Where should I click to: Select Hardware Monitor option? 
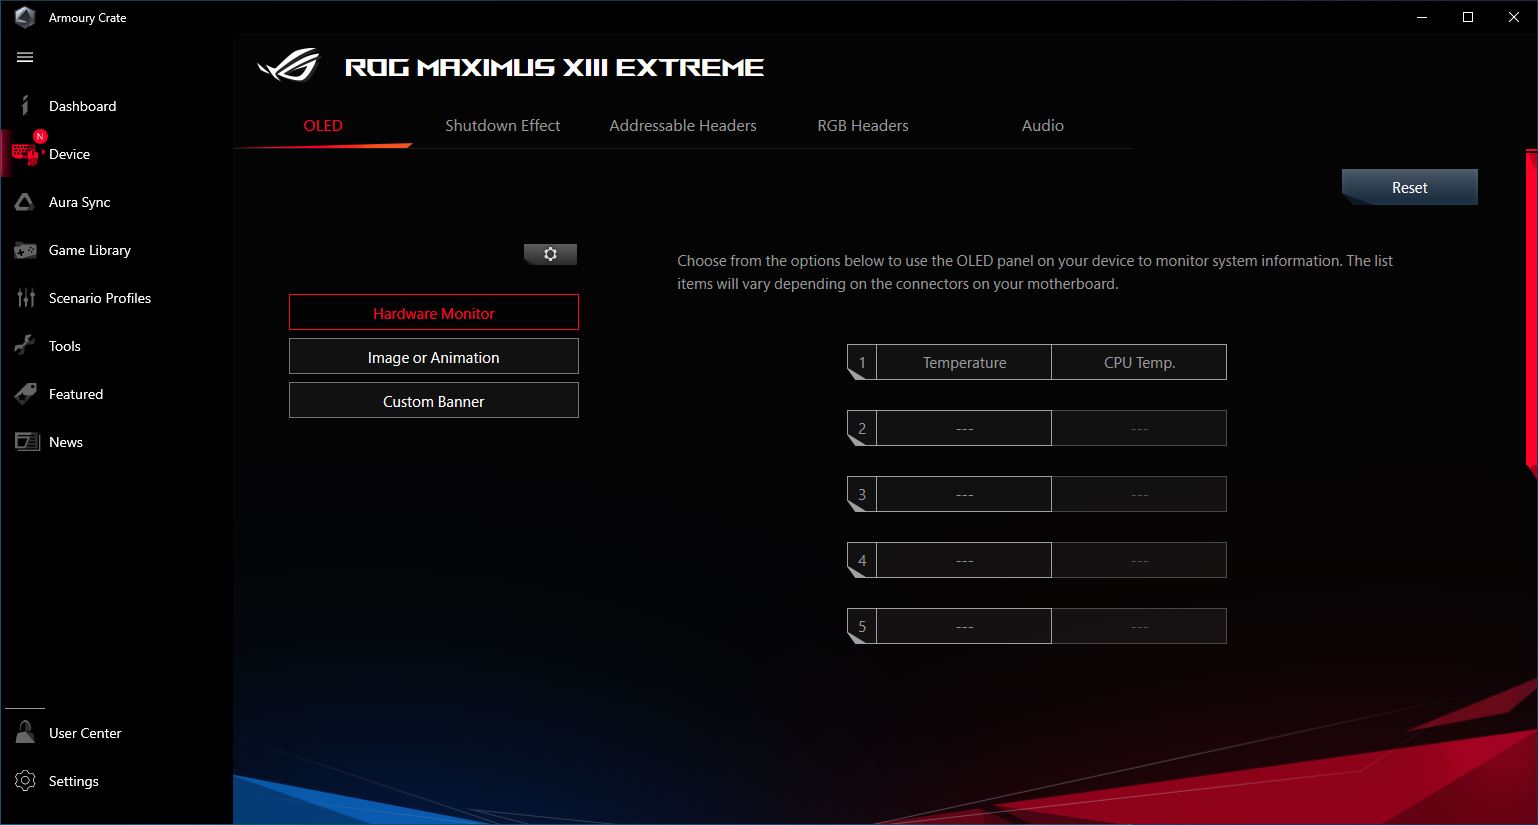pos(434,312)
